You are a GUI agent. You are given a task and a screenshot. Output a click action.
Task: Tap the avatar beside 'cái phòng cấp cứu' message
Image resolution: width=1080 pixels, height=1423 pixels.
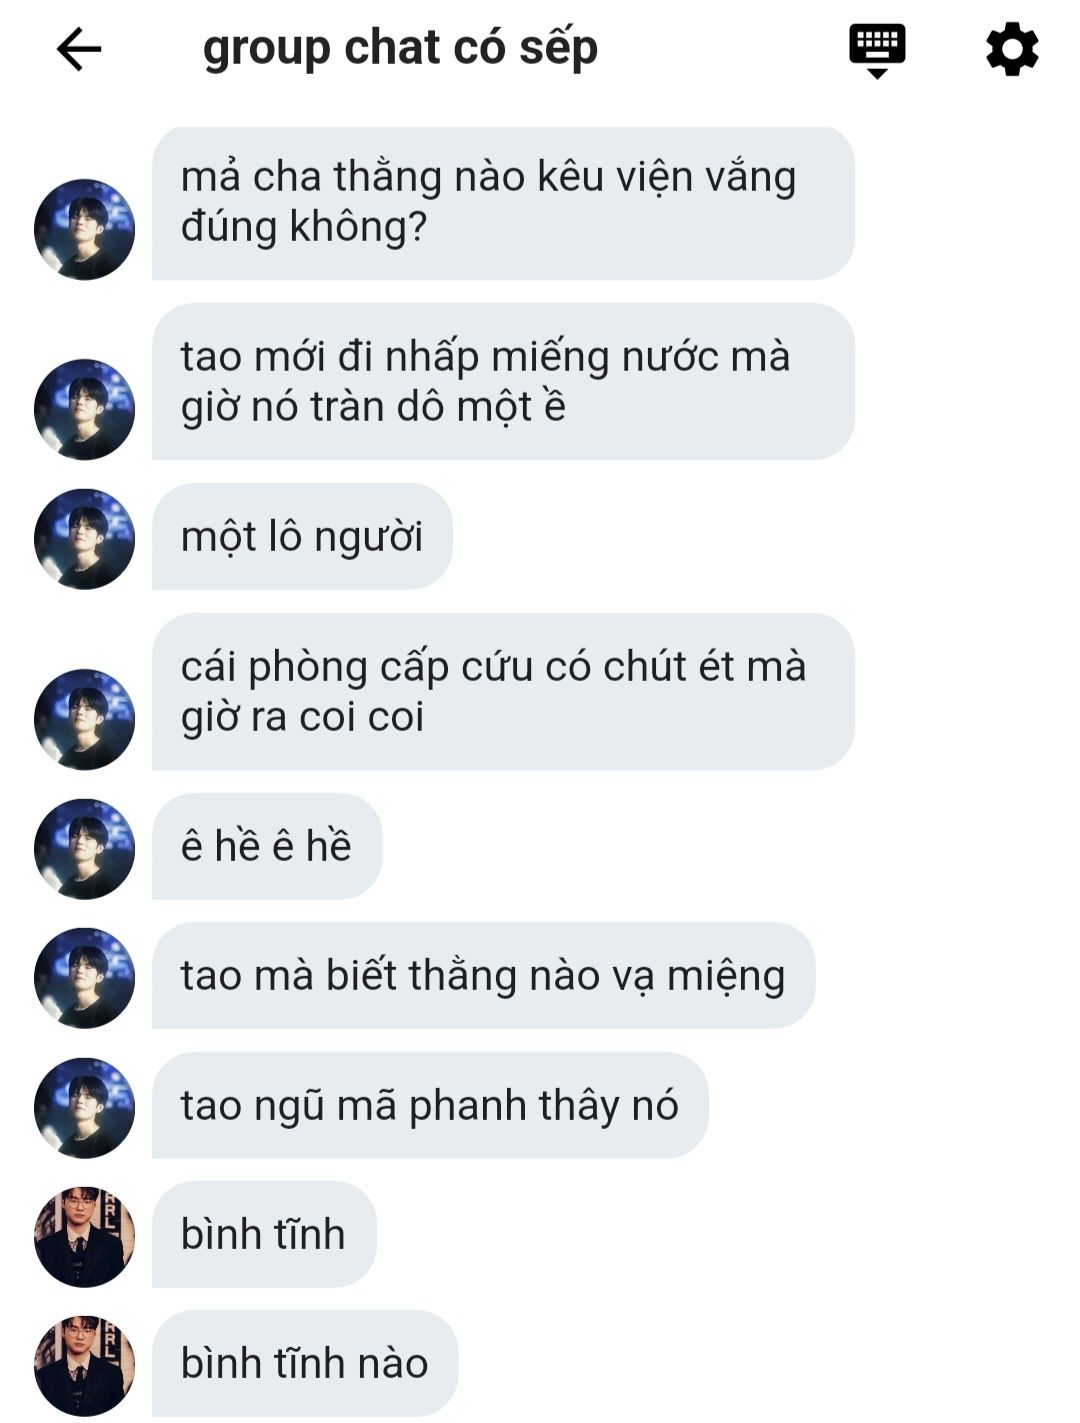(x=84, y=719)
